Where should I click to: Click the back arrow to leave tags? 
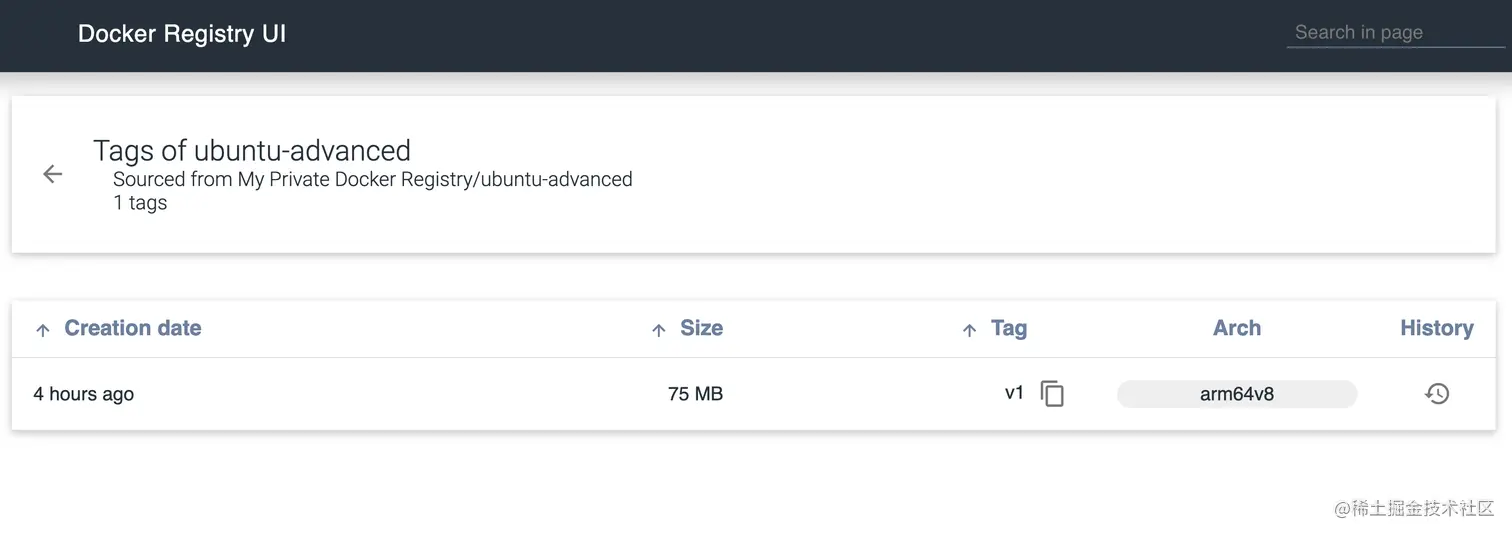pyautogui.click(x=53, y=174)
